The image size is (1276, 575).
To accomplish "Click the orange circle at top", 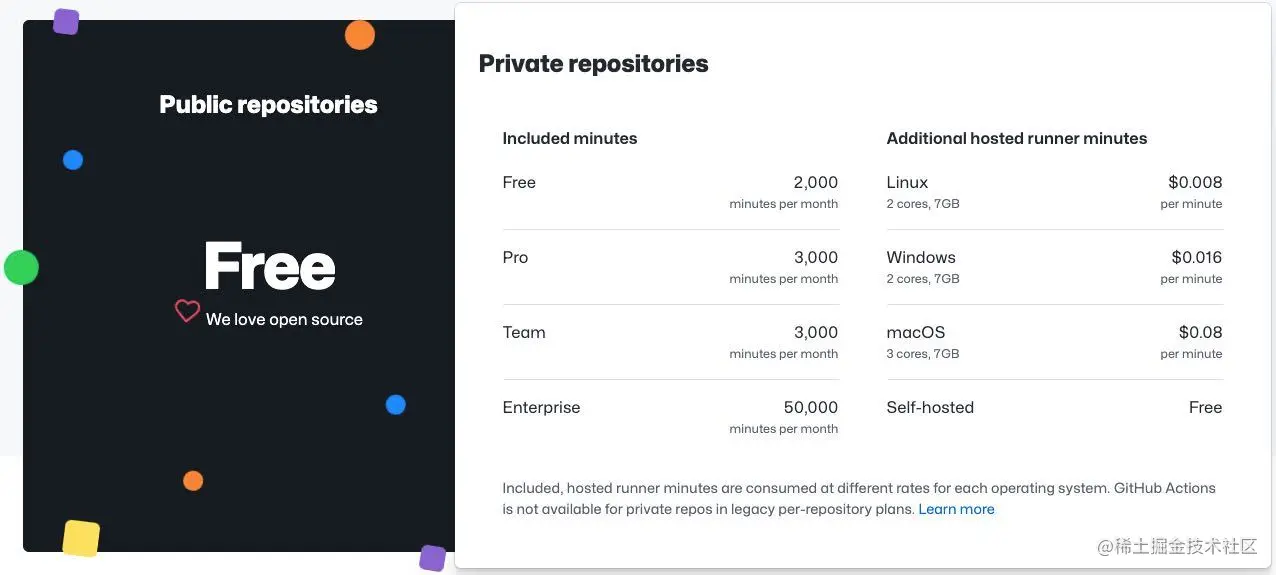I will [360, 35].
